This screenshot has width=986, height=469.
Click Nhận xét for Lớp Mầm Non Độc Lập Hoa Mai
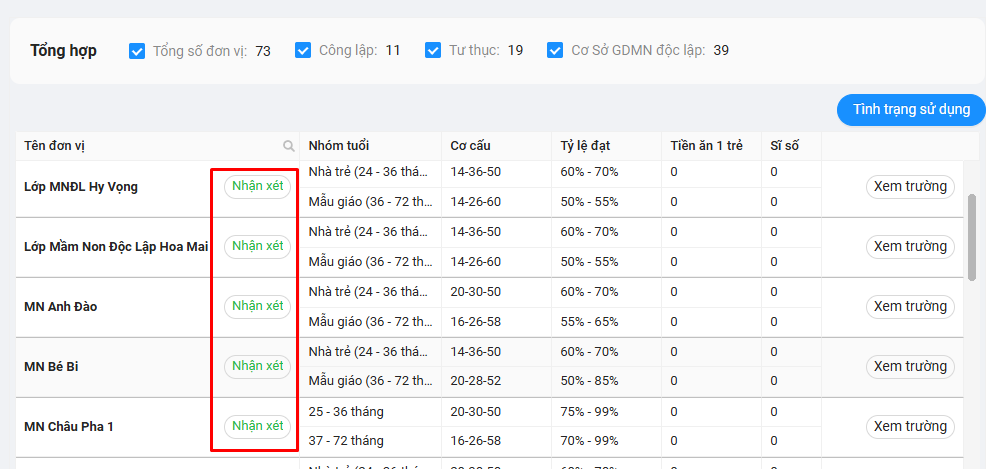click(x=257, y=246)
